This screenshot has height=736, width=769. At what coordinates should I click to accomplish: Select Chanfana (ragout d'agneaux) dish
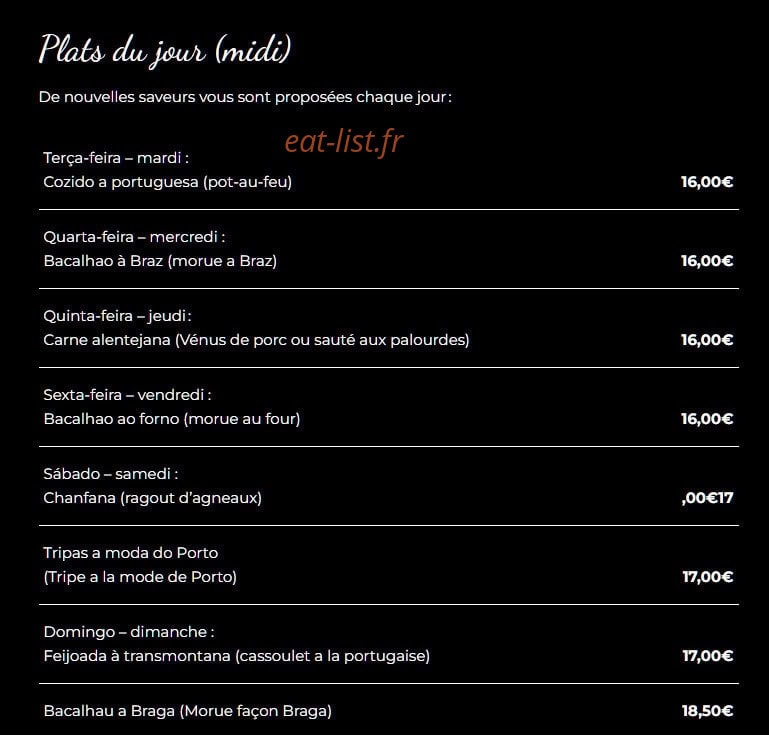[153, 498]
